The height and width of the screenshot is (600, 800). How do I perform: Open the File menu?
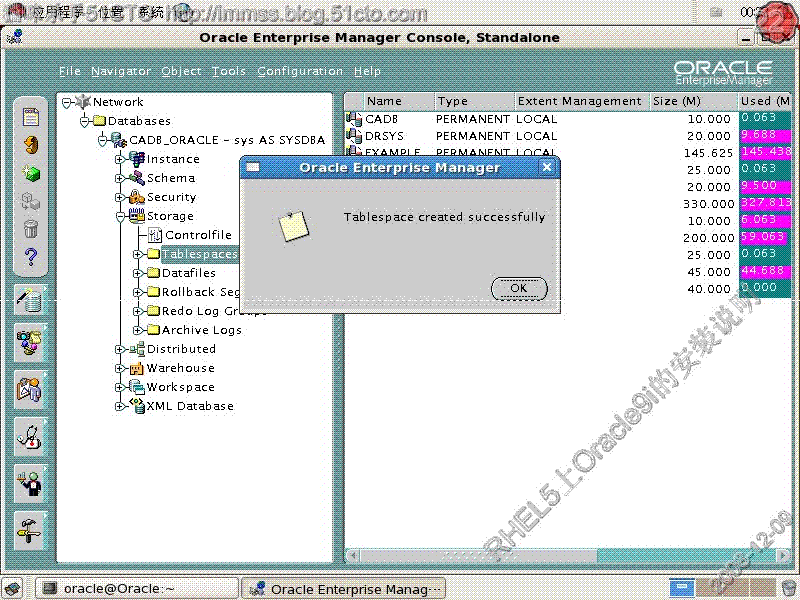70,71
